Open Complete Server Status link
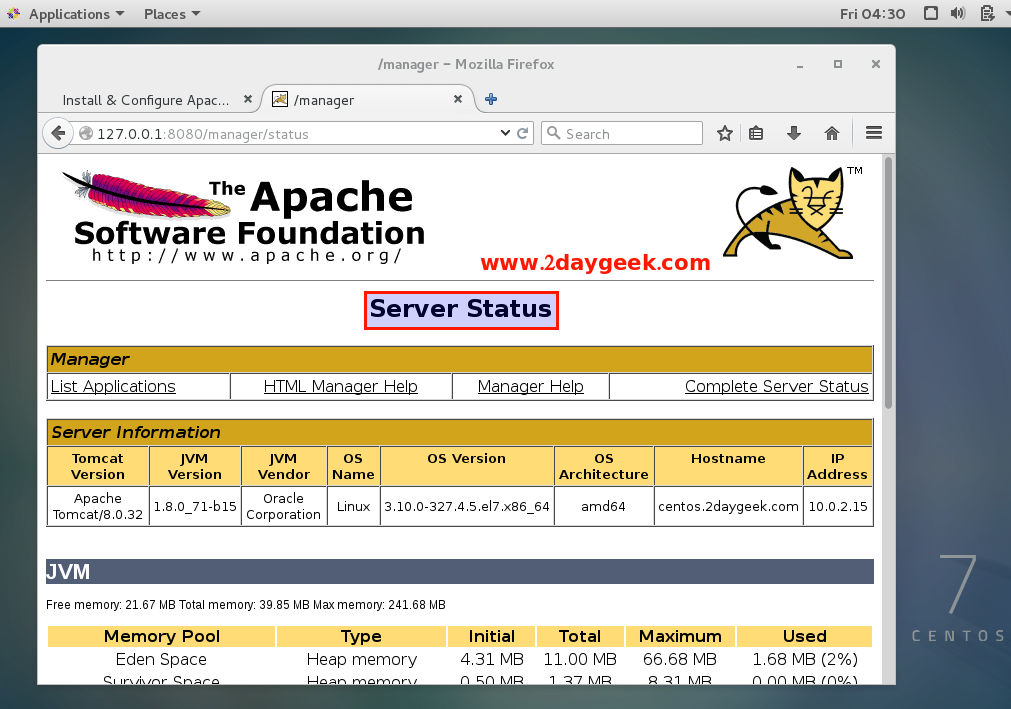This screenshot has width=1011, height=709. [x=776, y=386]
